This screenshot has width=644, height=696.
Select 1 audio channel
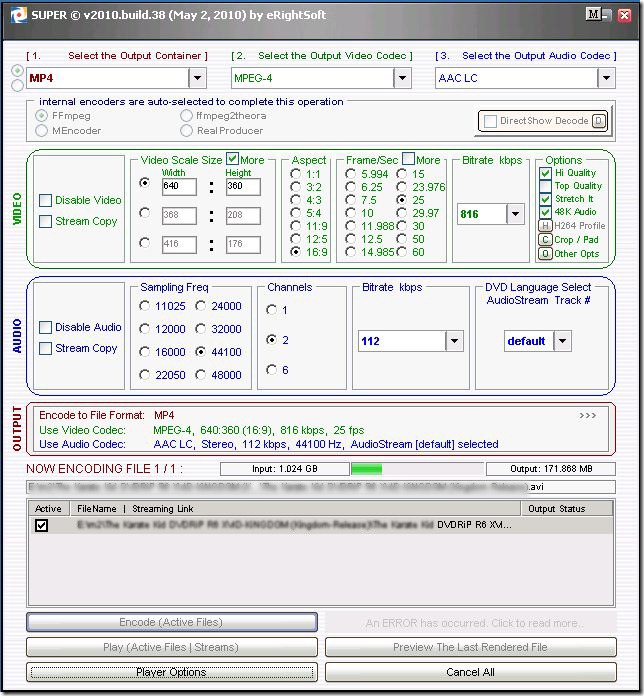pyautogui.click(x=271, y=310)
